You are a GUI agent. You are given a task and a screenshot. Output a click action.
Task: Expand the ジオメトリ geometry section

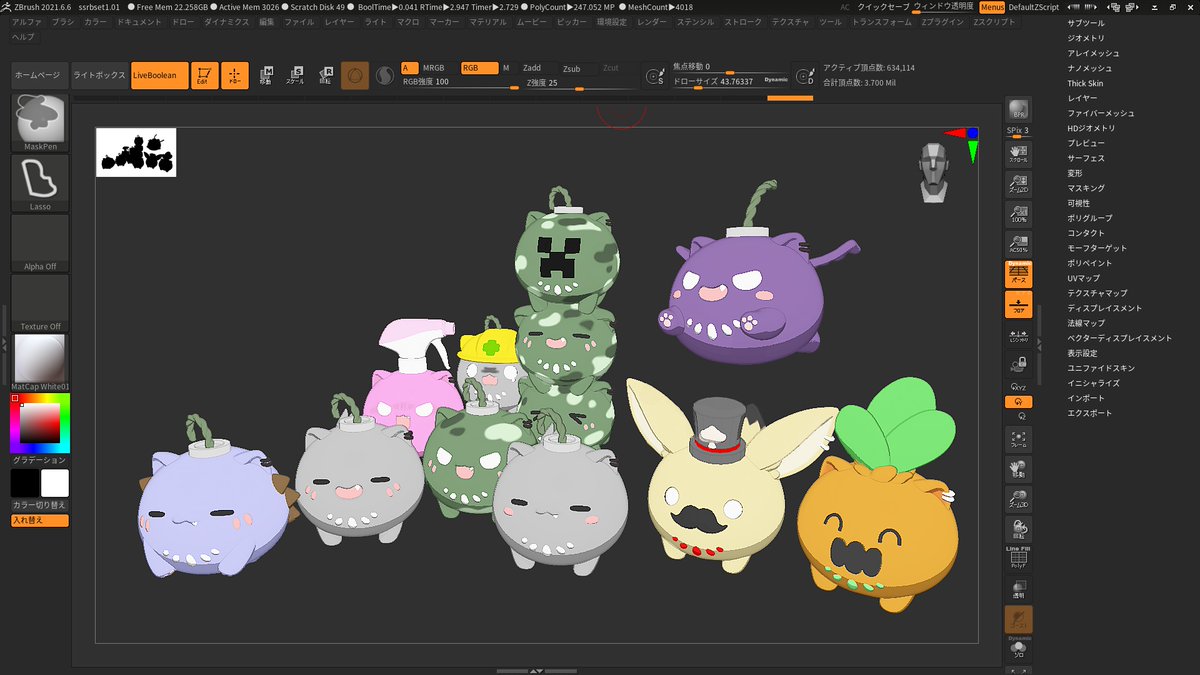[1086, 38]
